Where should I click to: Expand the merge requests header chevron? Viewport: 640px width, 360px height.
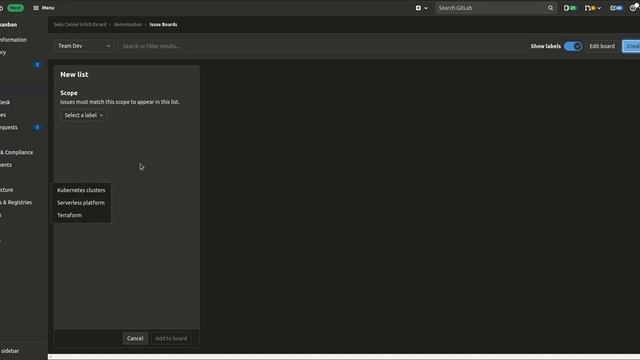599,8
